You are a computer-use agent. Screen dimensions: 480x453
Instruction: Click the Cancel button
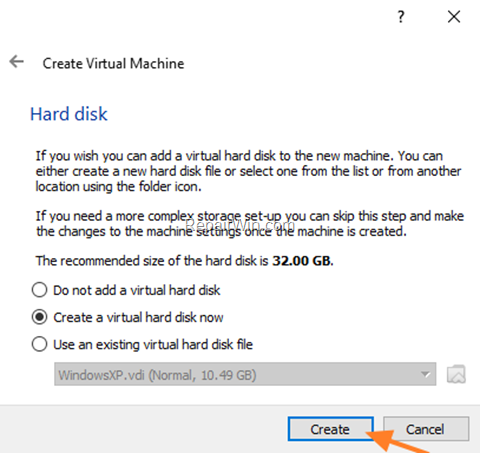426,429
